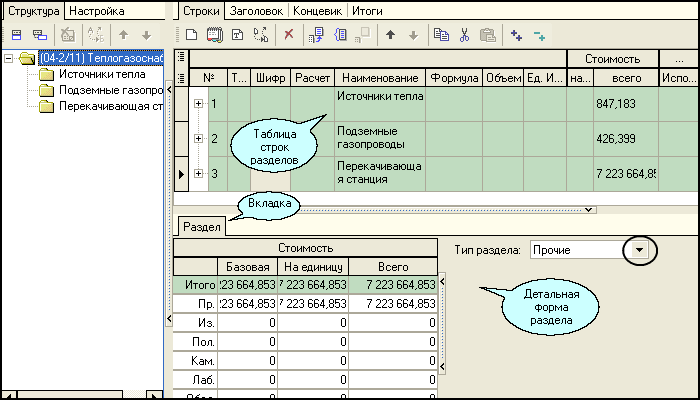Click the Copy icon in rows toolbar
Image resolution: width=700 pixels, height=400 pixels.
(442, 35)
